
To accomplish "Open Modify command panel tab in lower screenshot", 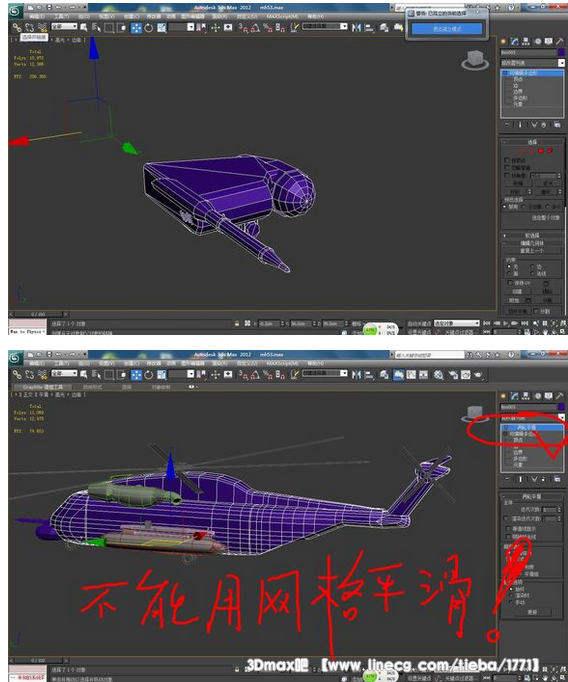I will [515, 396].
